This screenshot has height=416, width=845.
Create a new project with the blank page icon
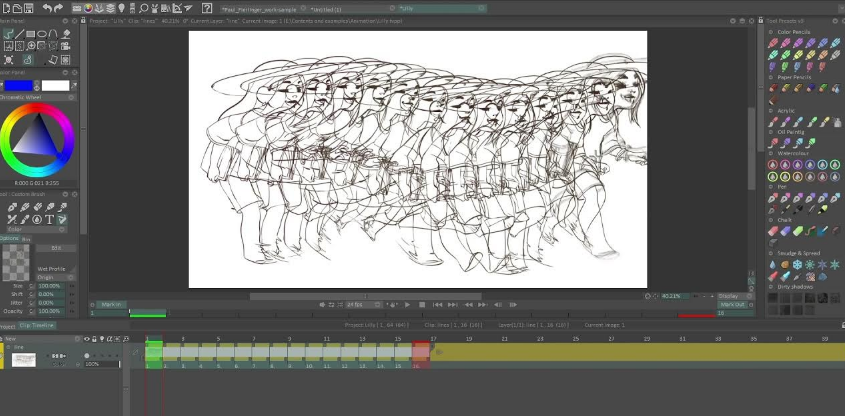[6, 8]
